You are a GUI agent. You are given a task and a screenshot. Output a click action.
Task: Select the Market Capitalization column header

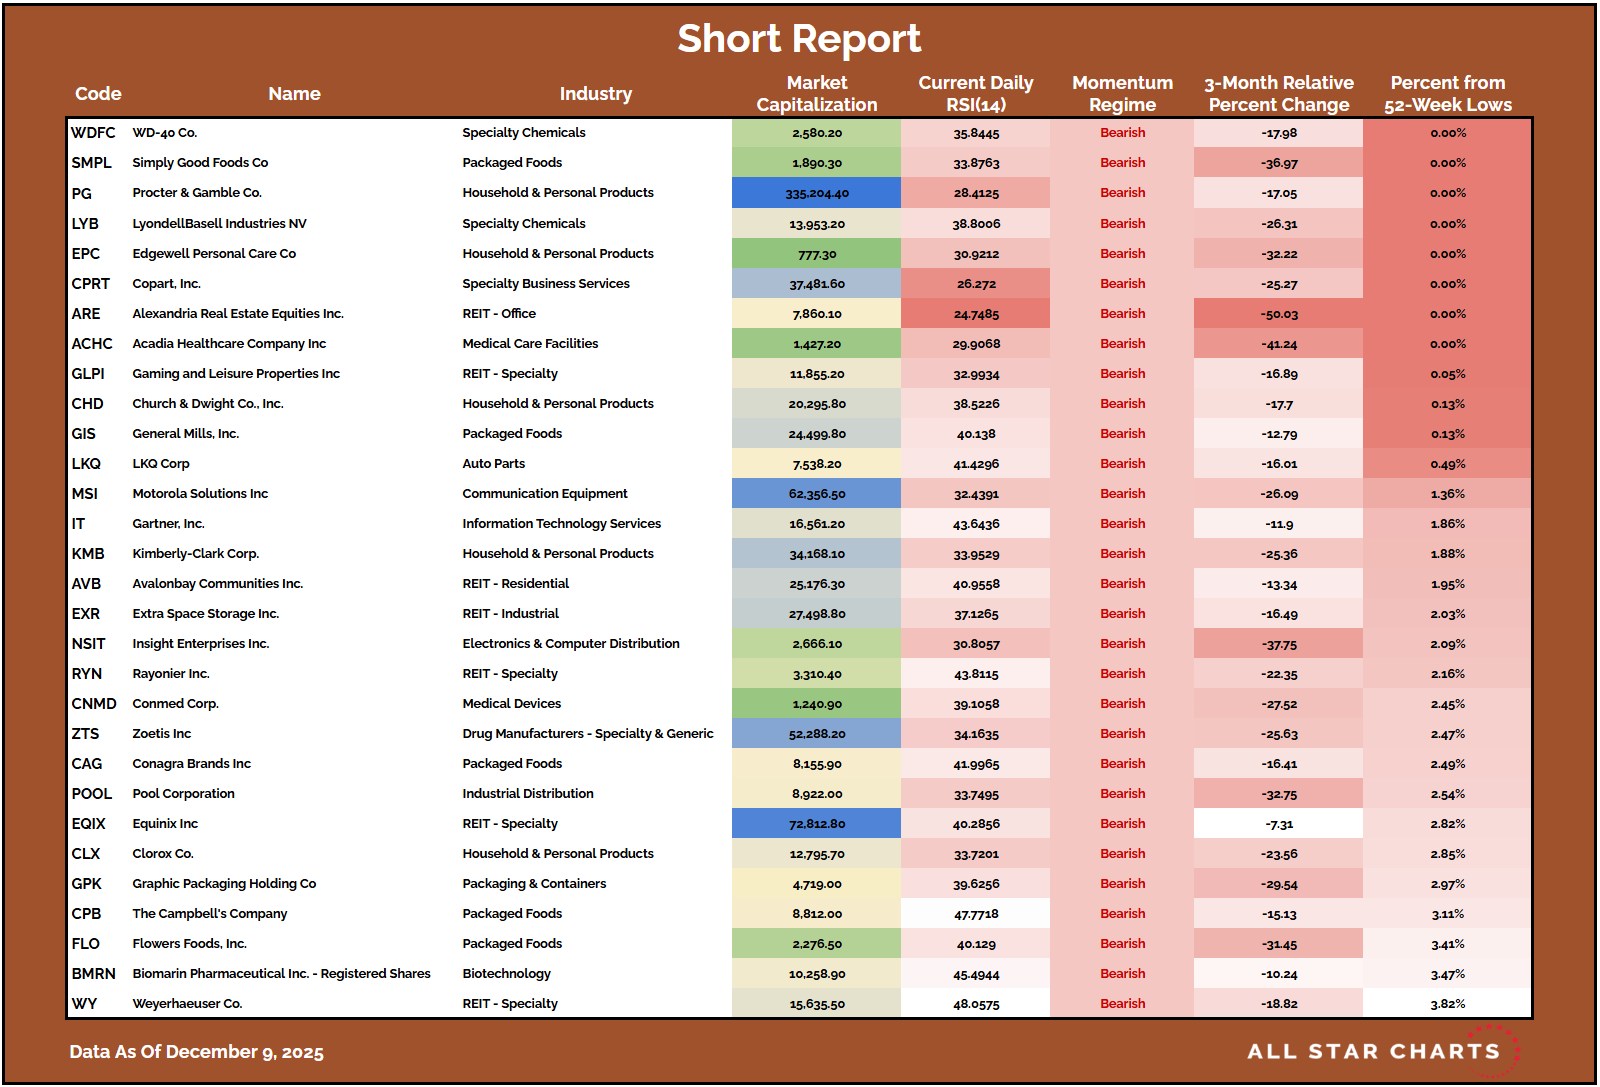click(x=816, y=94)
